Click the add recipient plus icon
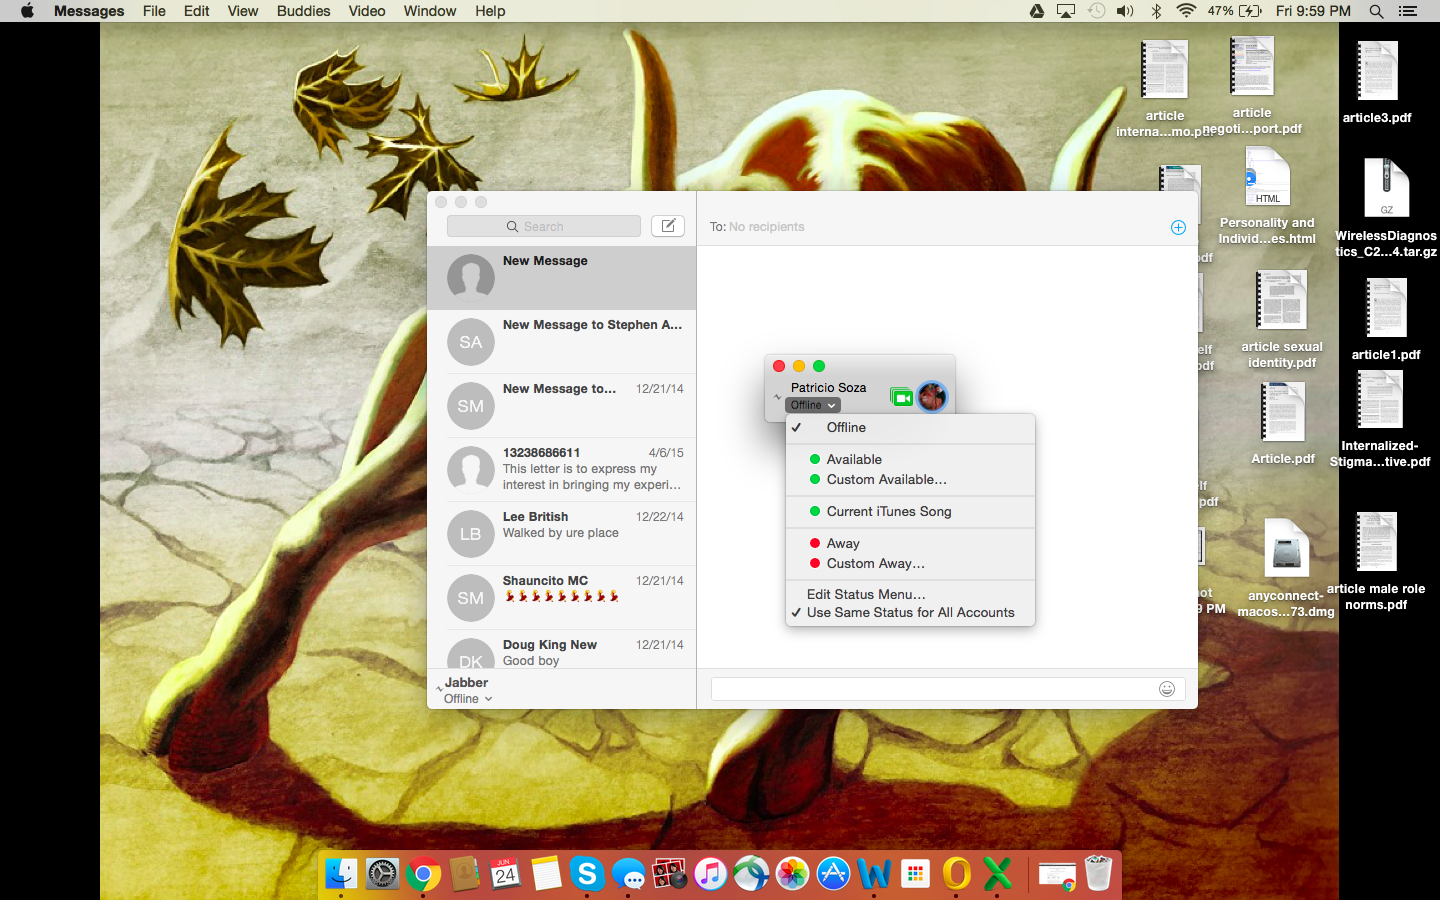1440x900 pixels. tap(1178, 227)
